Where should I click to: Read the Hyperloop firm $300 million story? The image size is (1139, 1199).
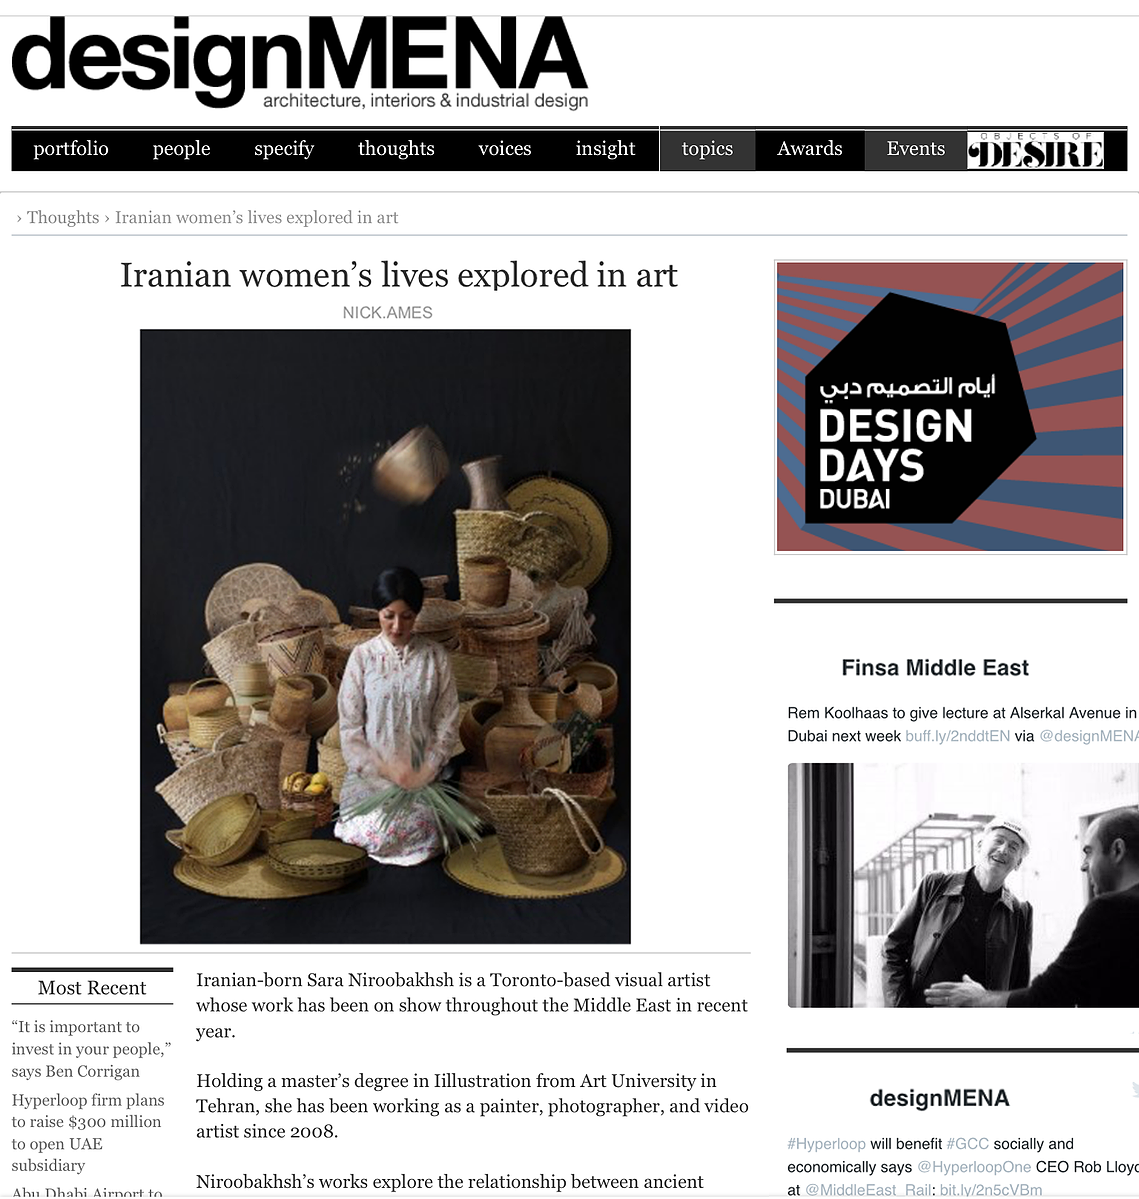point(88,1132)
